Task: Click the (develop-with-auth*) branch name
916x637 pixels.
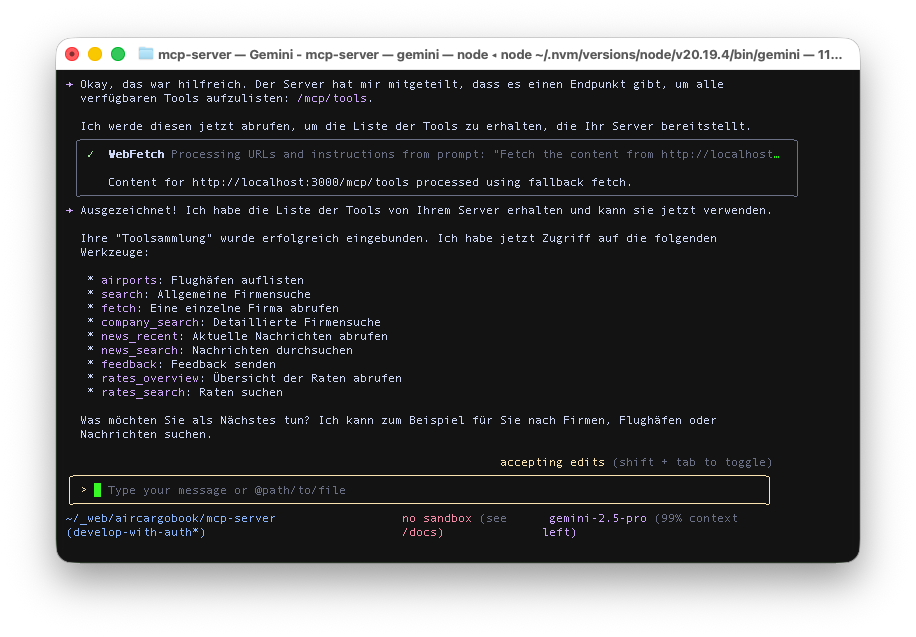Action: click(x=136, y=532)
